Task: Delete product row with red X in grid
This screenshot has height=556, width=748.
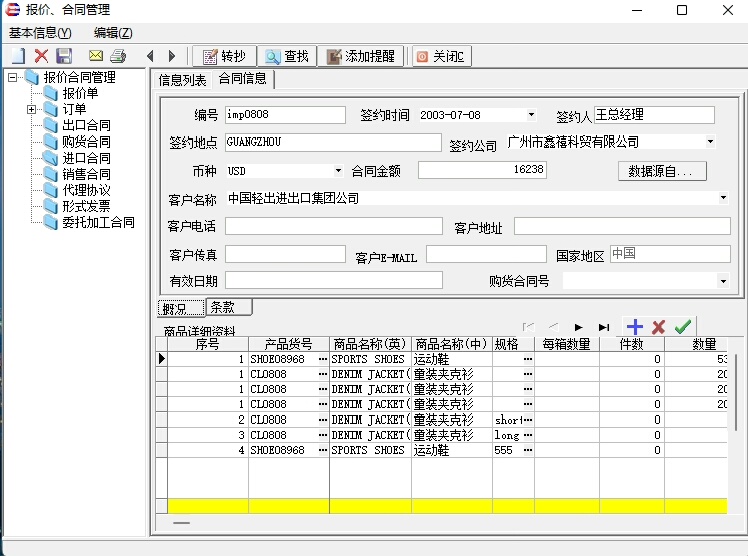Action: click(x=658, y=327)
